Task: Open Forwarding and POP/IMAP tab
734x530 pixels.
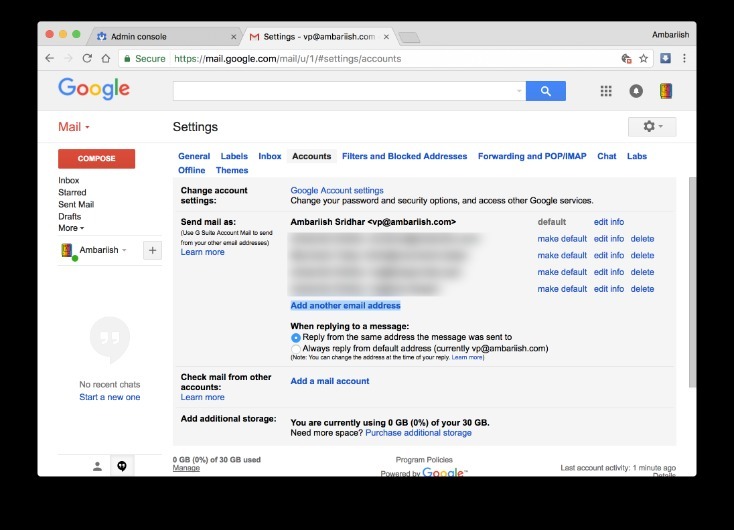Action: 532,156
